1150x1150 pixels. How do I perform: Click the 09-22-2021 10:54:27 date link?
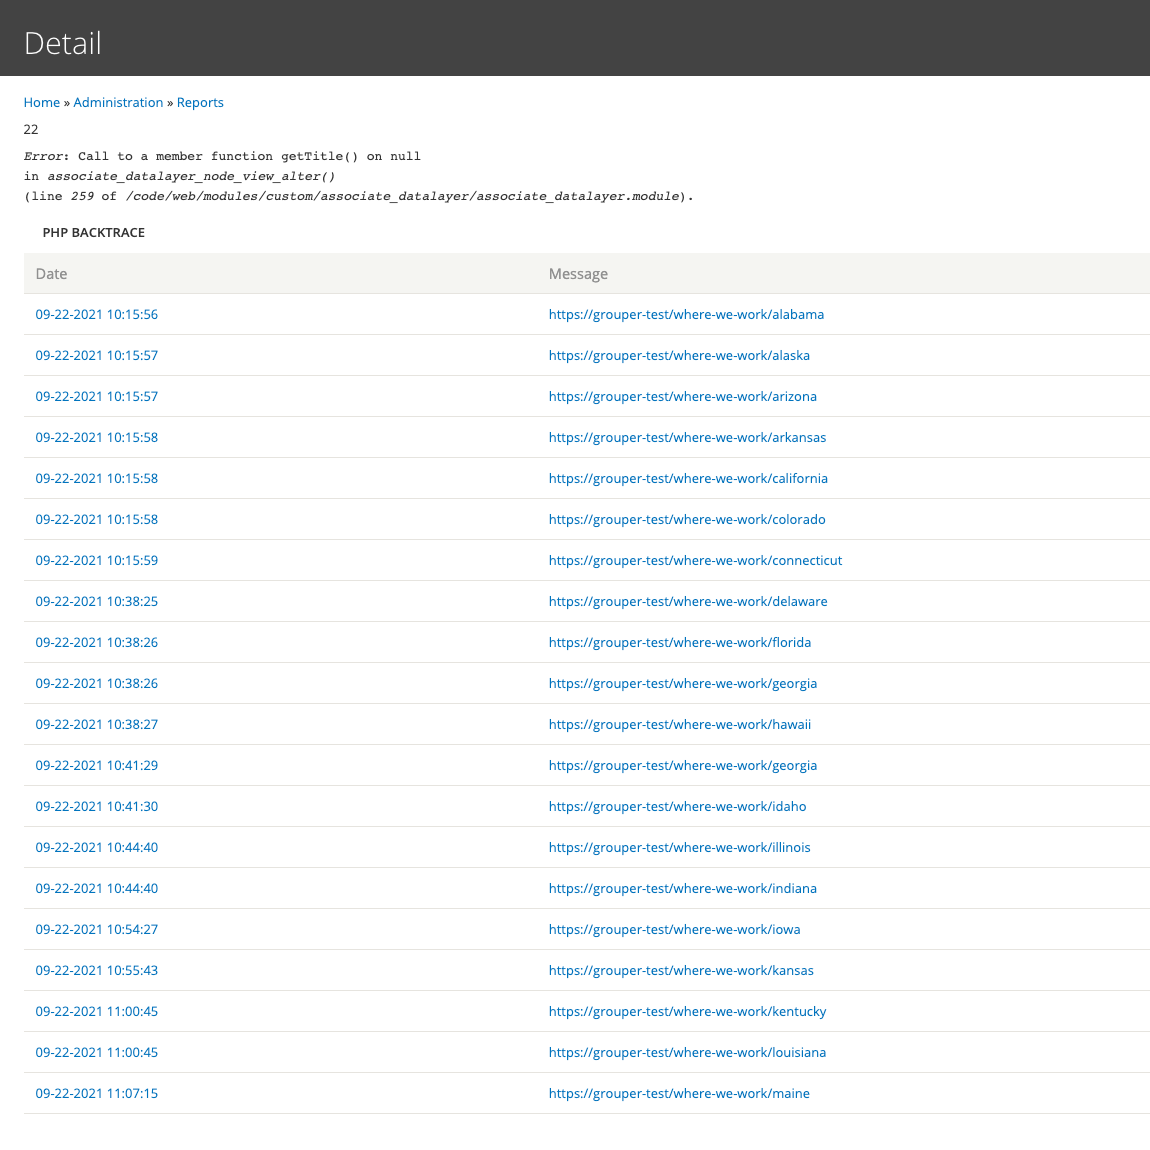(97, 930)
